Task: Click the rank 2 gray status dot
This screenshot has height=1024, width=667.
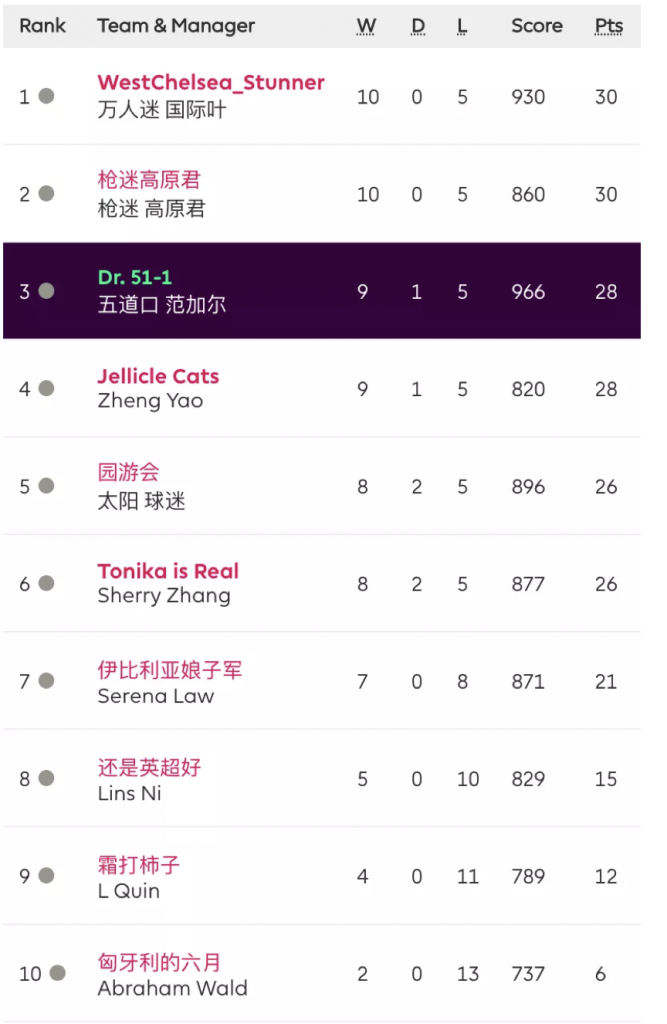Action: [x=46, y=194]
